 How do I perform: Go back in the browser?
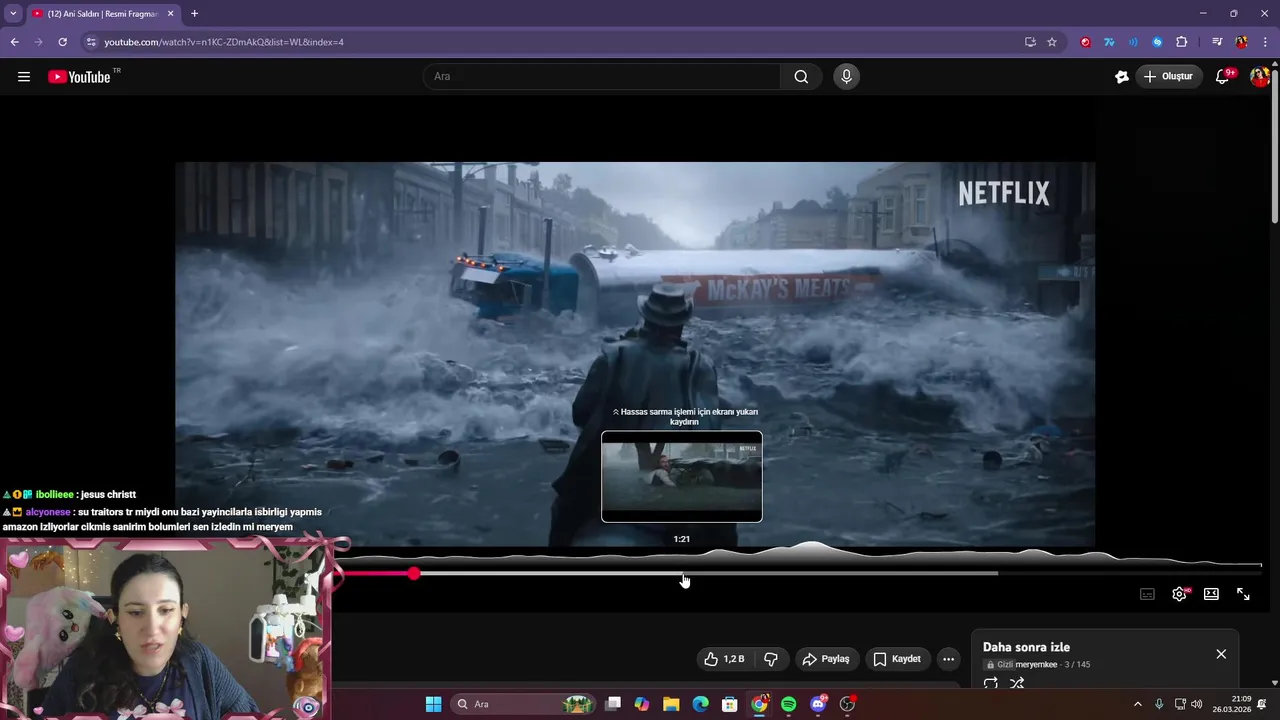(14, 42)
